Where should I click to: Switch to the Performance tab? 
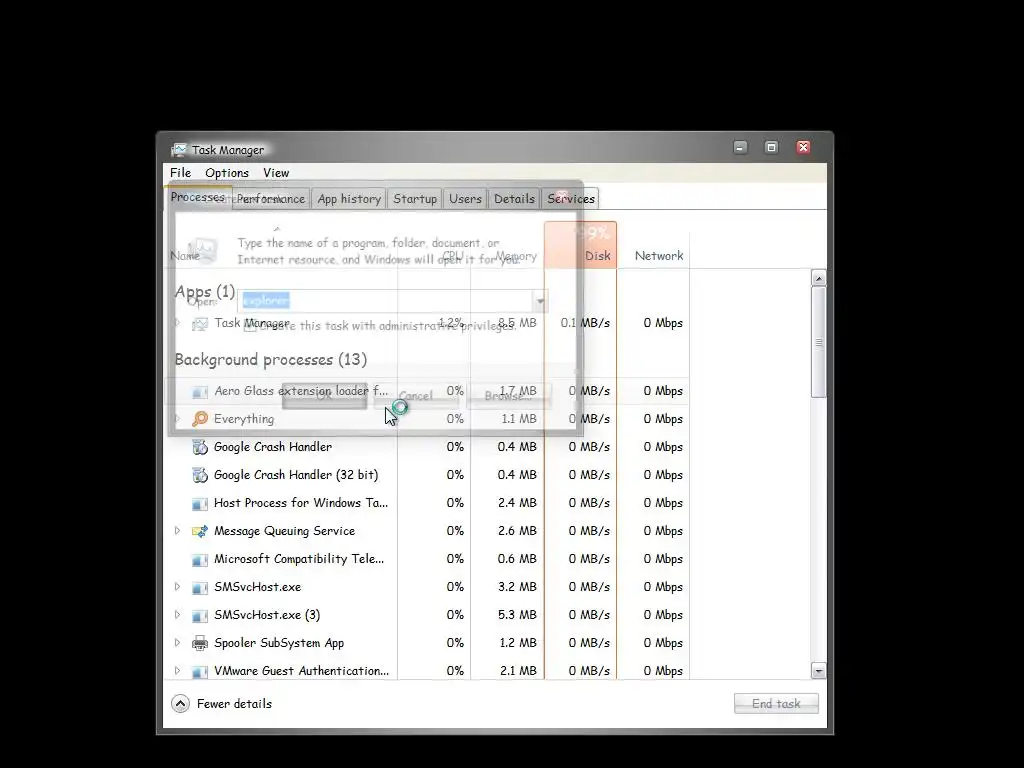click(x=270, y=199)
